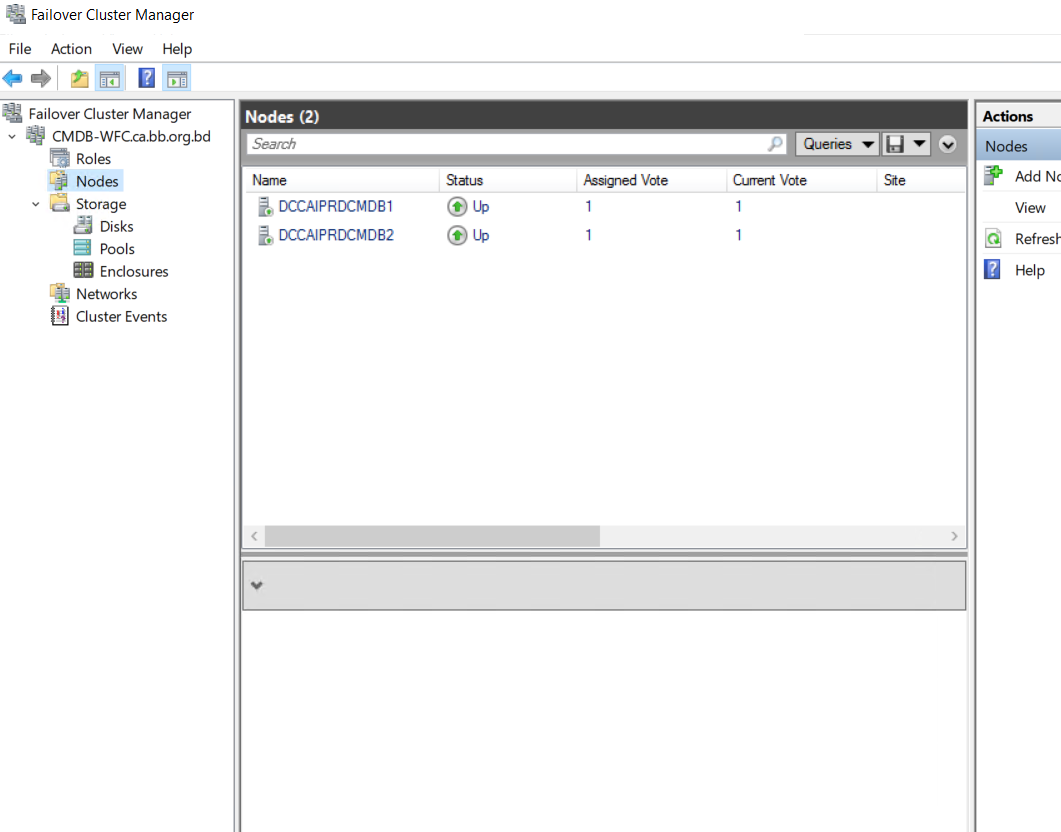
Task: Open the Help menu
Action: pyautogui.click(x=177, y=49)
